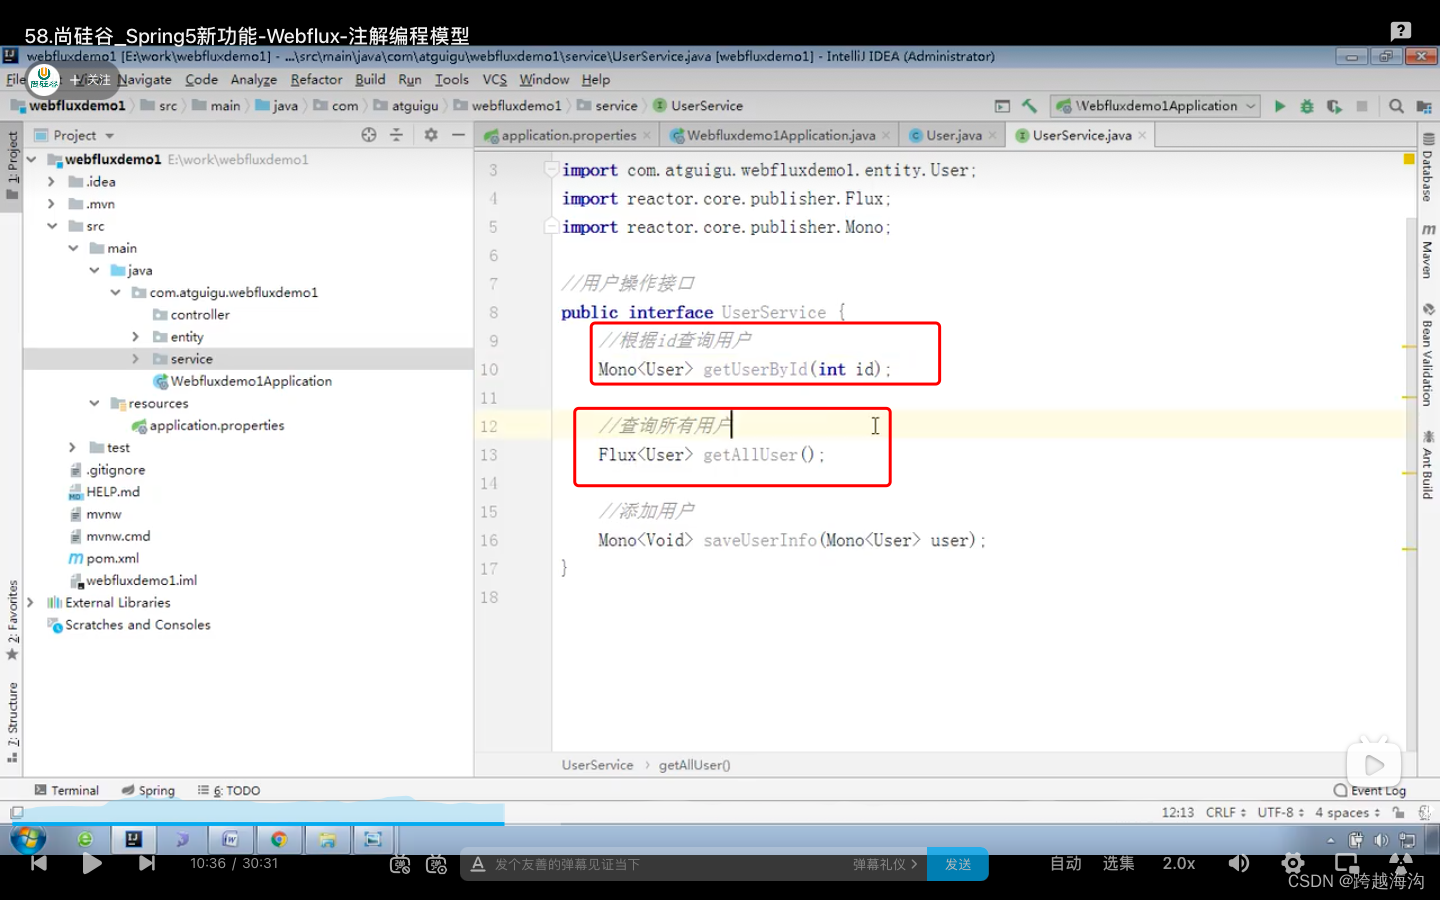Collapse all in Project panel toolbar
This screenshot has height=900, width=1440.
396,135
